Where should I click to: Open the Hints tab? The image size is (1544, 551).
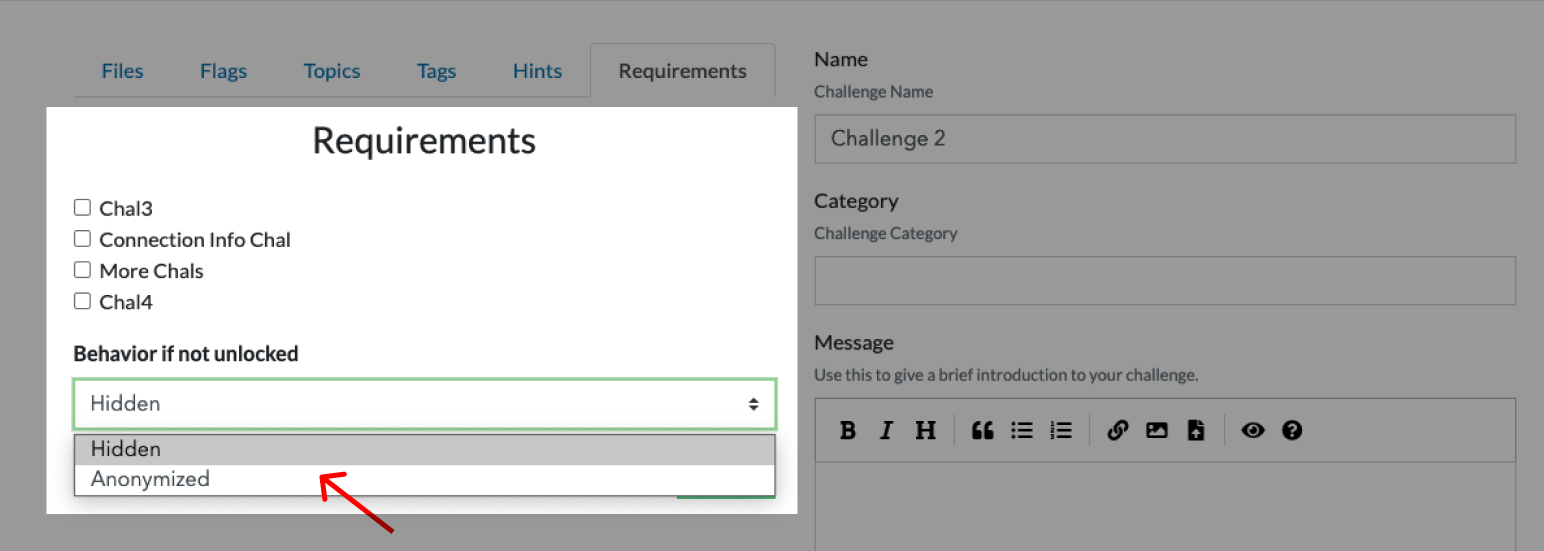[x=537, y=71]
